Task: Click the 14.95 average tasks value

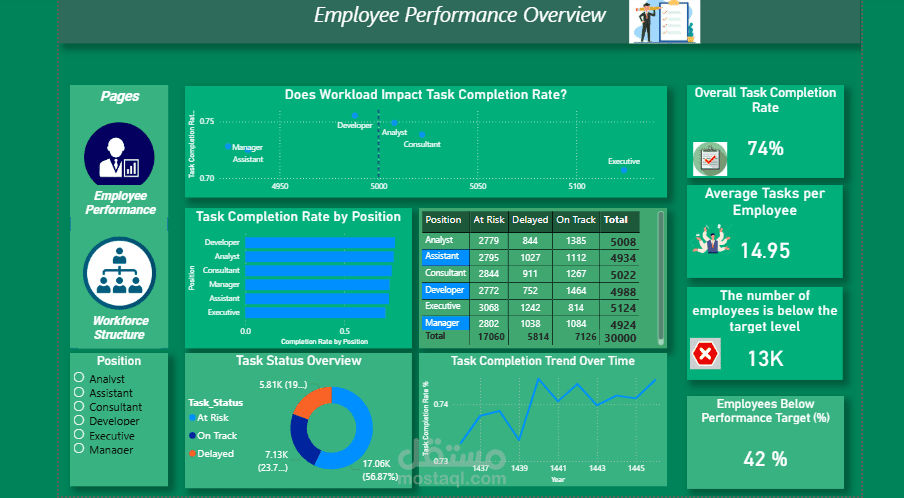Action: pyautogui.click(x=765, y=251)
